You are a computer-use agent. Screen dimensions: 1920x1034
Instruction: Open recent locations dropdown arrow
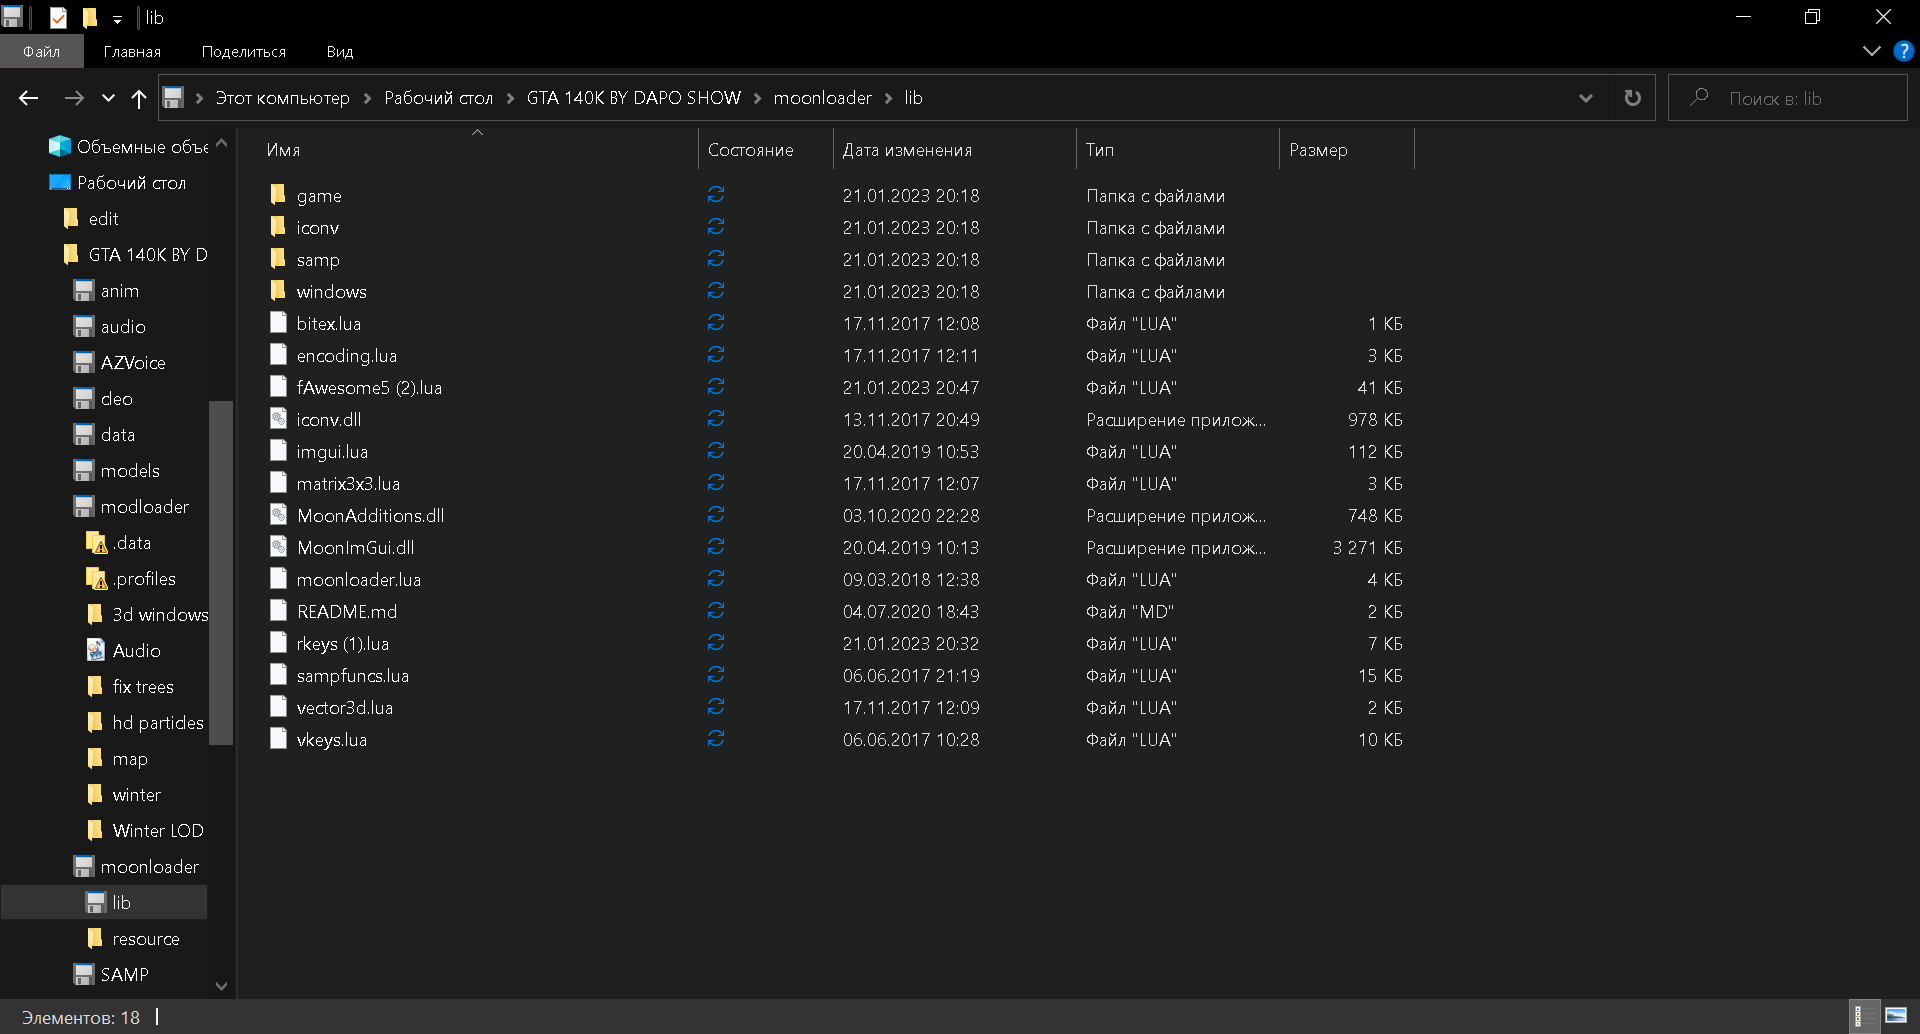[108, 98]
